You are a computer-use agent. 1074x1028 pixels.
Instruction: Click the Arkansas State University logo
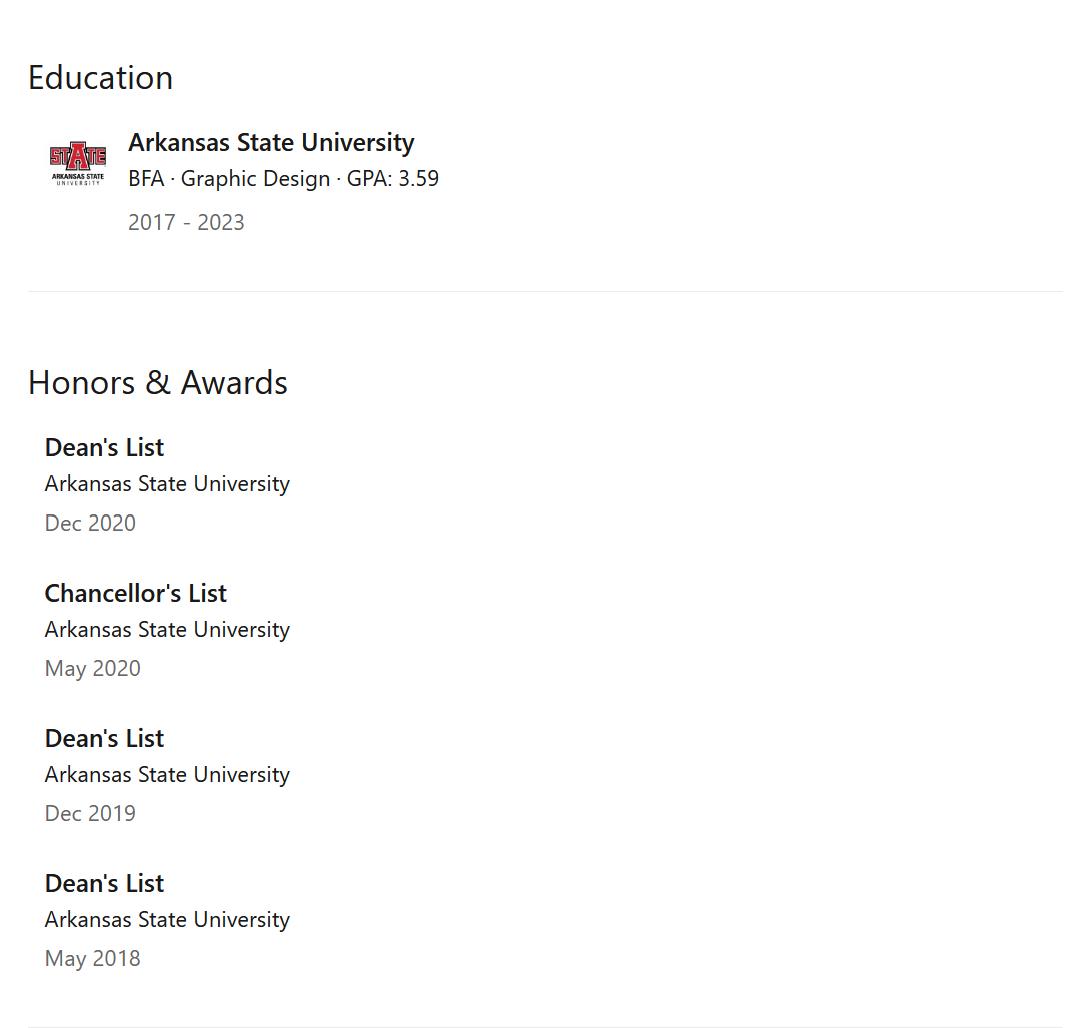[x=78, y=163]
